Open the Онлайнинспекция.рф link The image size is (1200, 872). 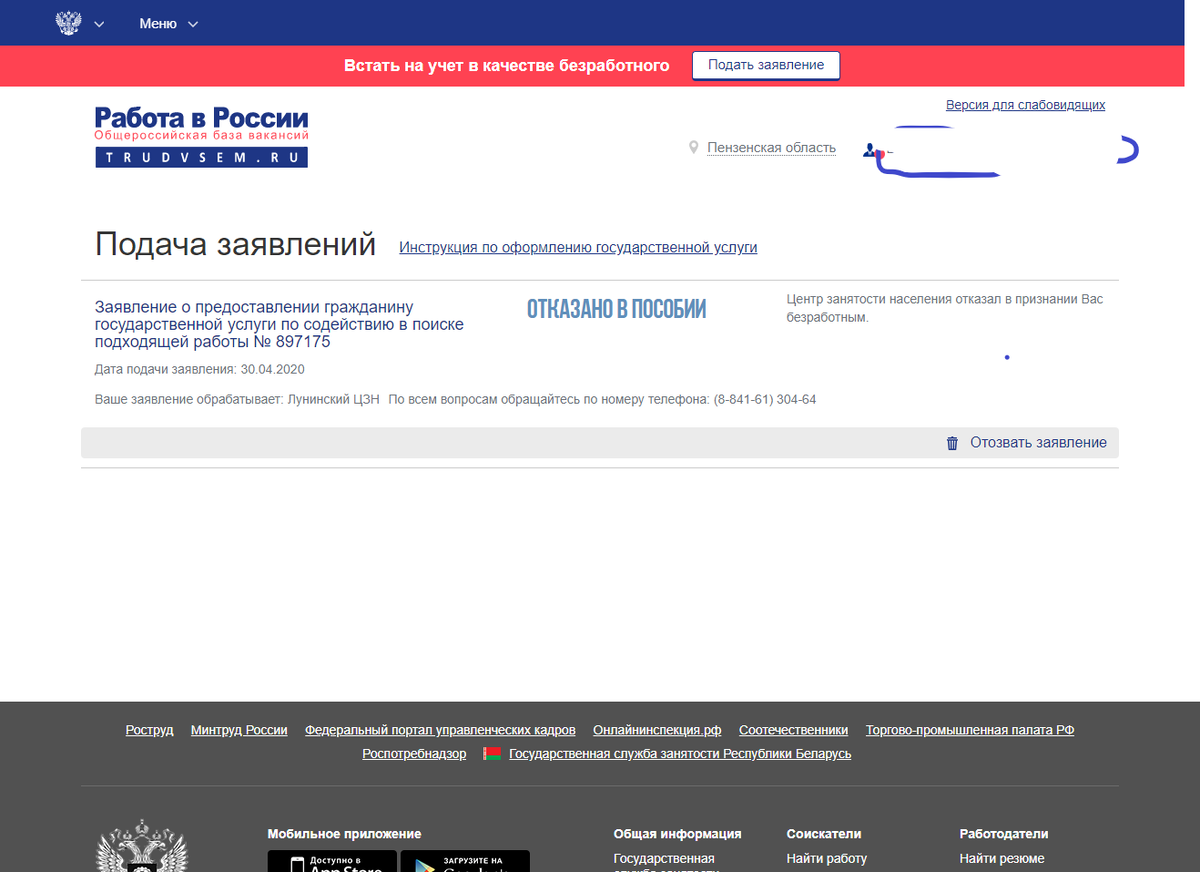[x=657, y=731]
